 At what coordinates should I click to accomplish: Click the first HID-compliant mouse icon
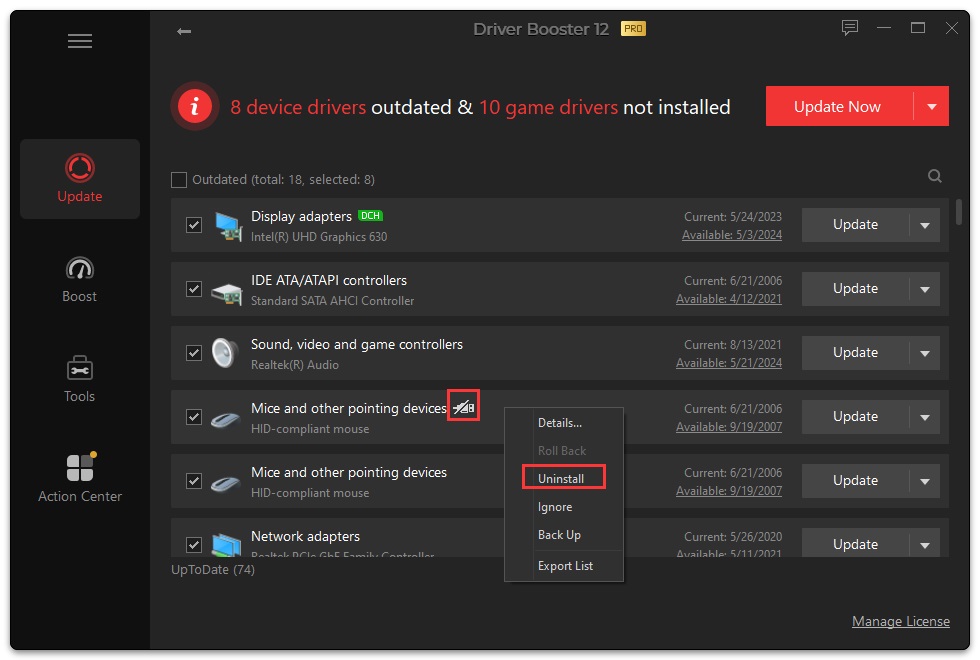[x=225, y=420]
